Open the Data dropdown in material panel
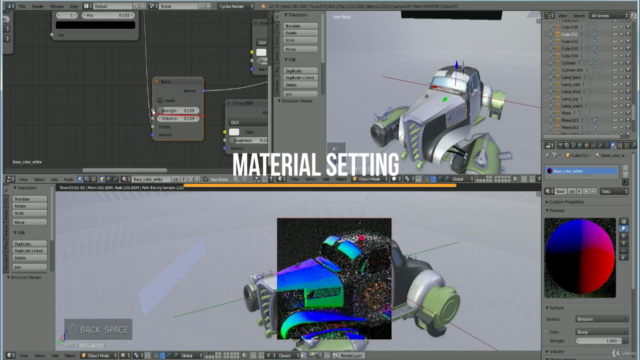This screenshot has height=360, width=640. click(x=614, y=191)
